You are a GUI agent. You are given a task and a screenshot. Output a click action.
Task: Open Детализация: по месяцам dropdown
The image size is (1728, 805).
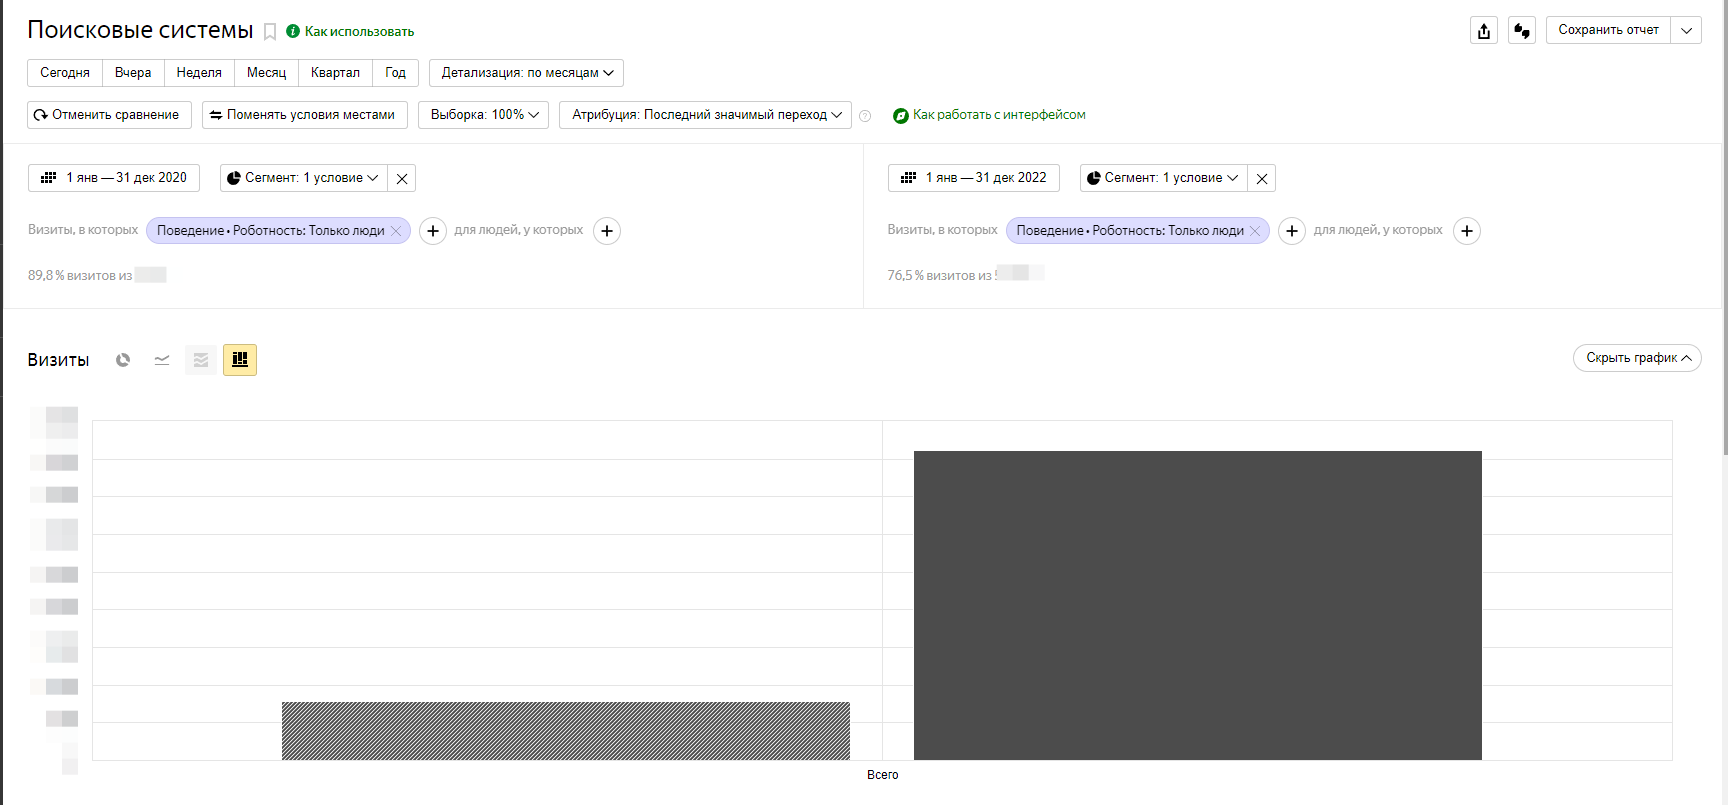pos(526,73)
